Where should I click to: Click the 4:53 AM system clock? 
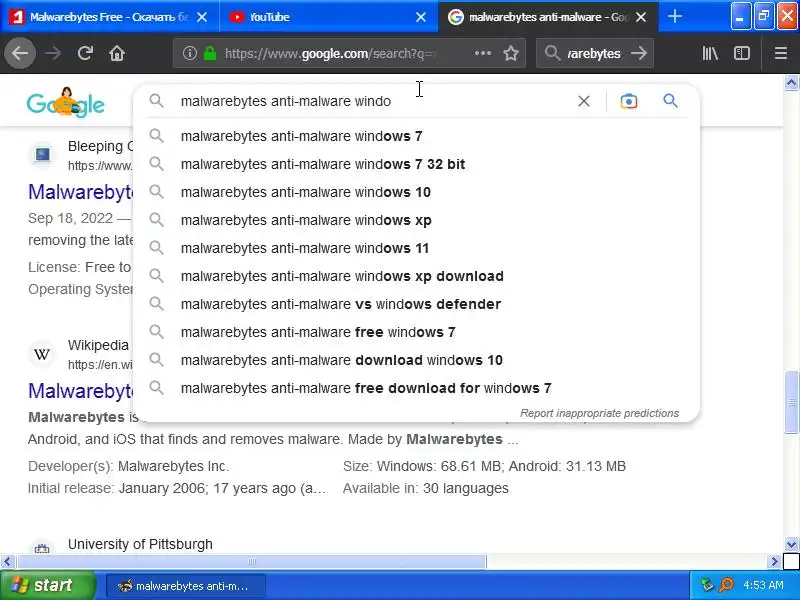pos(763,585)
